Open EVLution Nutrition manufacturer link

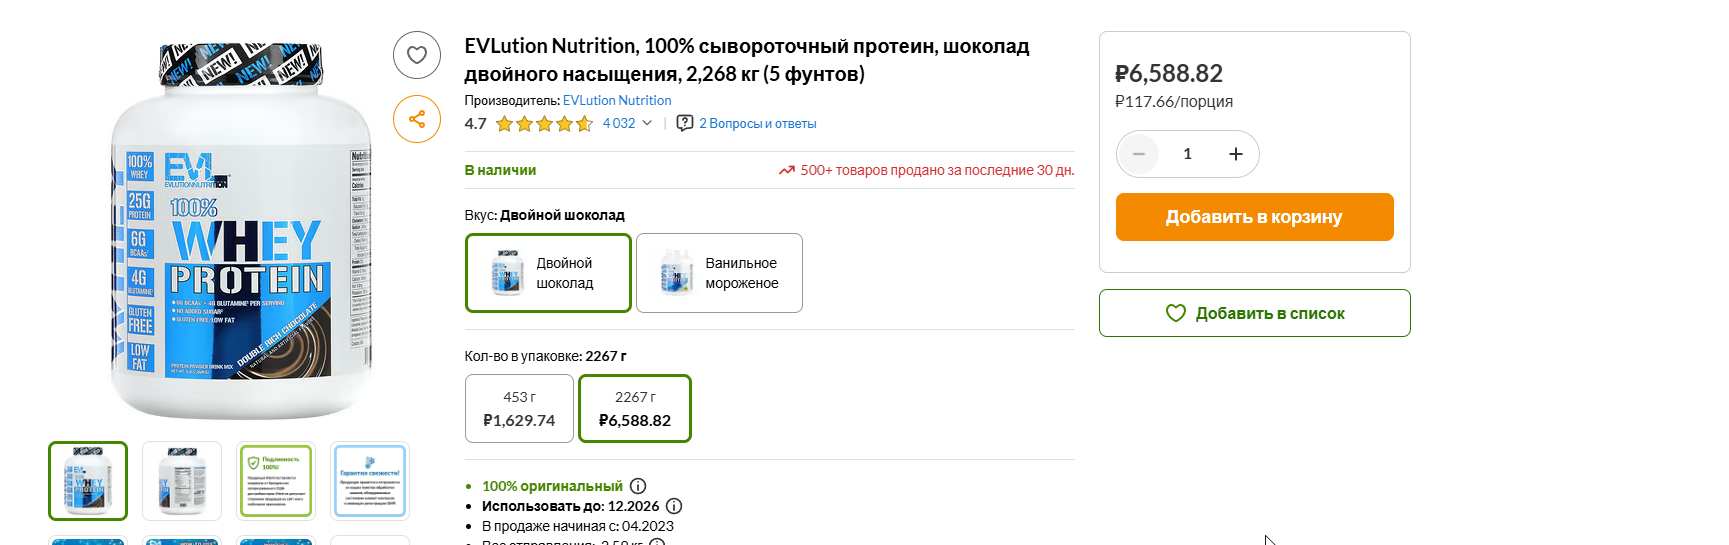(617, 100)
